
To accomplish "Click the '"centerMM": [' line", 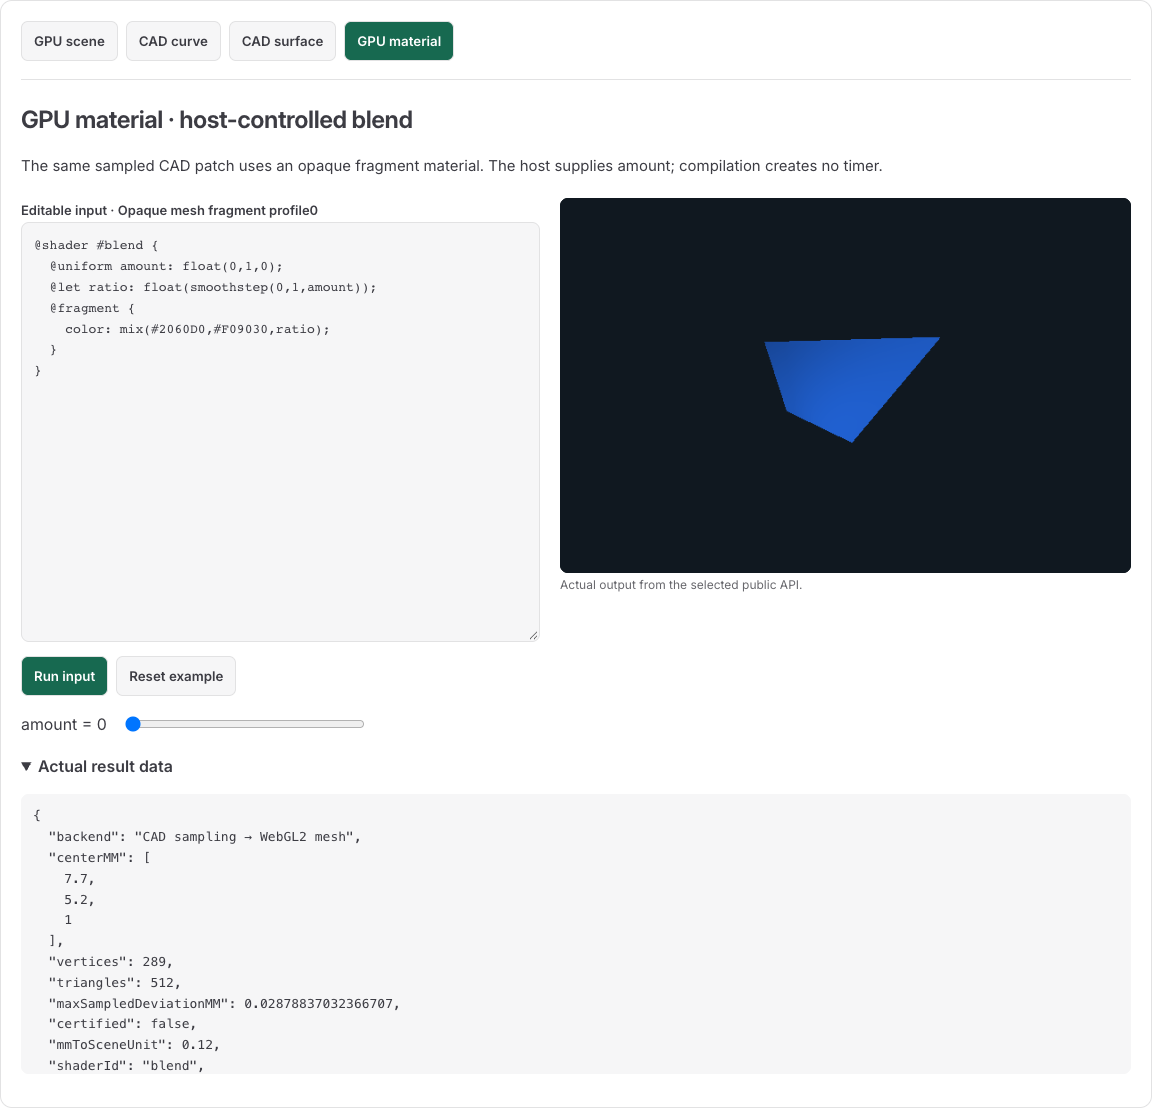I will [99, 858].
